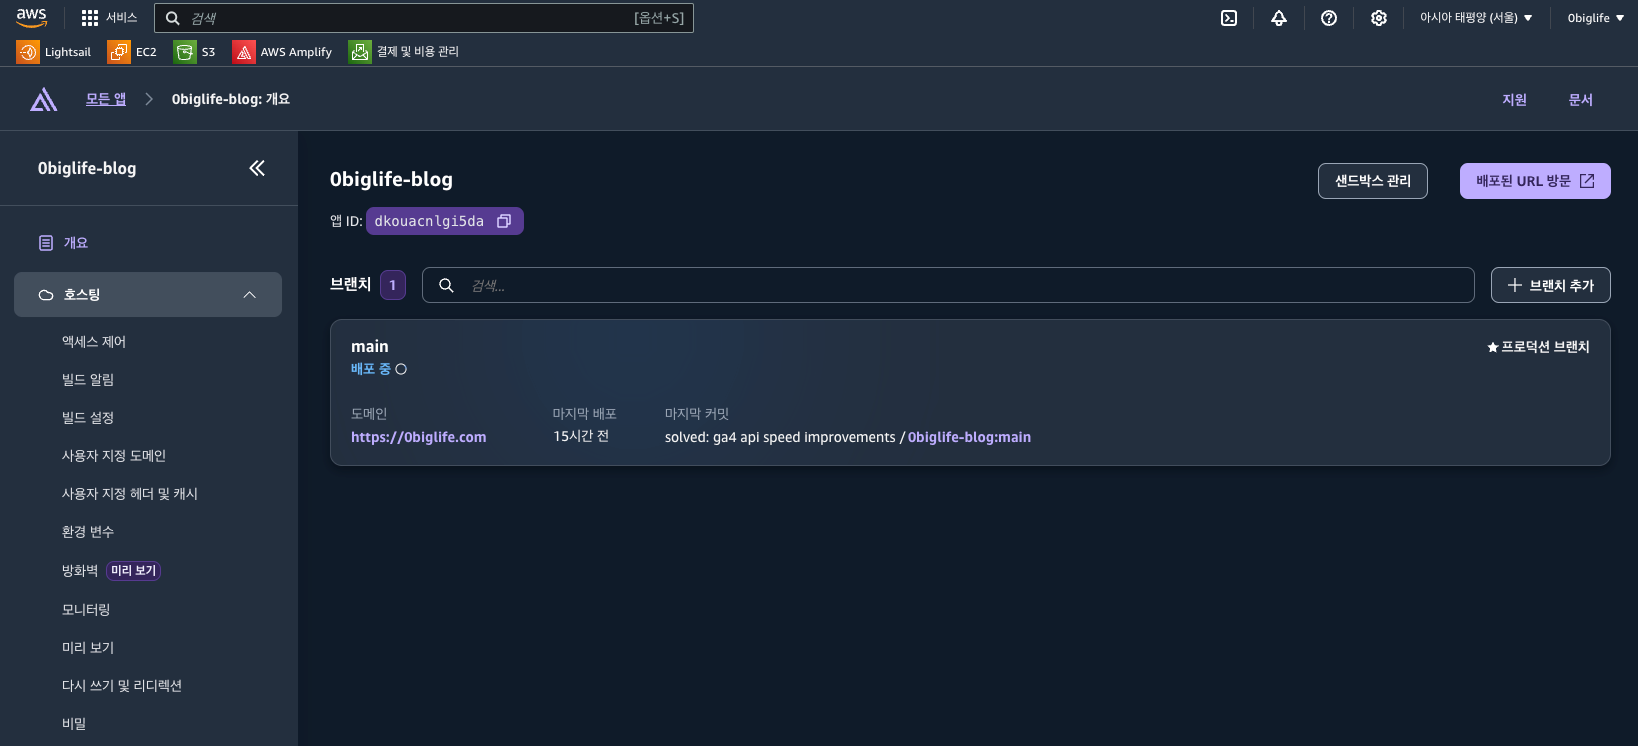Image resolution: width=1638 pixels, height=746 pixels.
Task: Open 액세스 제어 in the sidebar
Action: (x=94, y=342)
